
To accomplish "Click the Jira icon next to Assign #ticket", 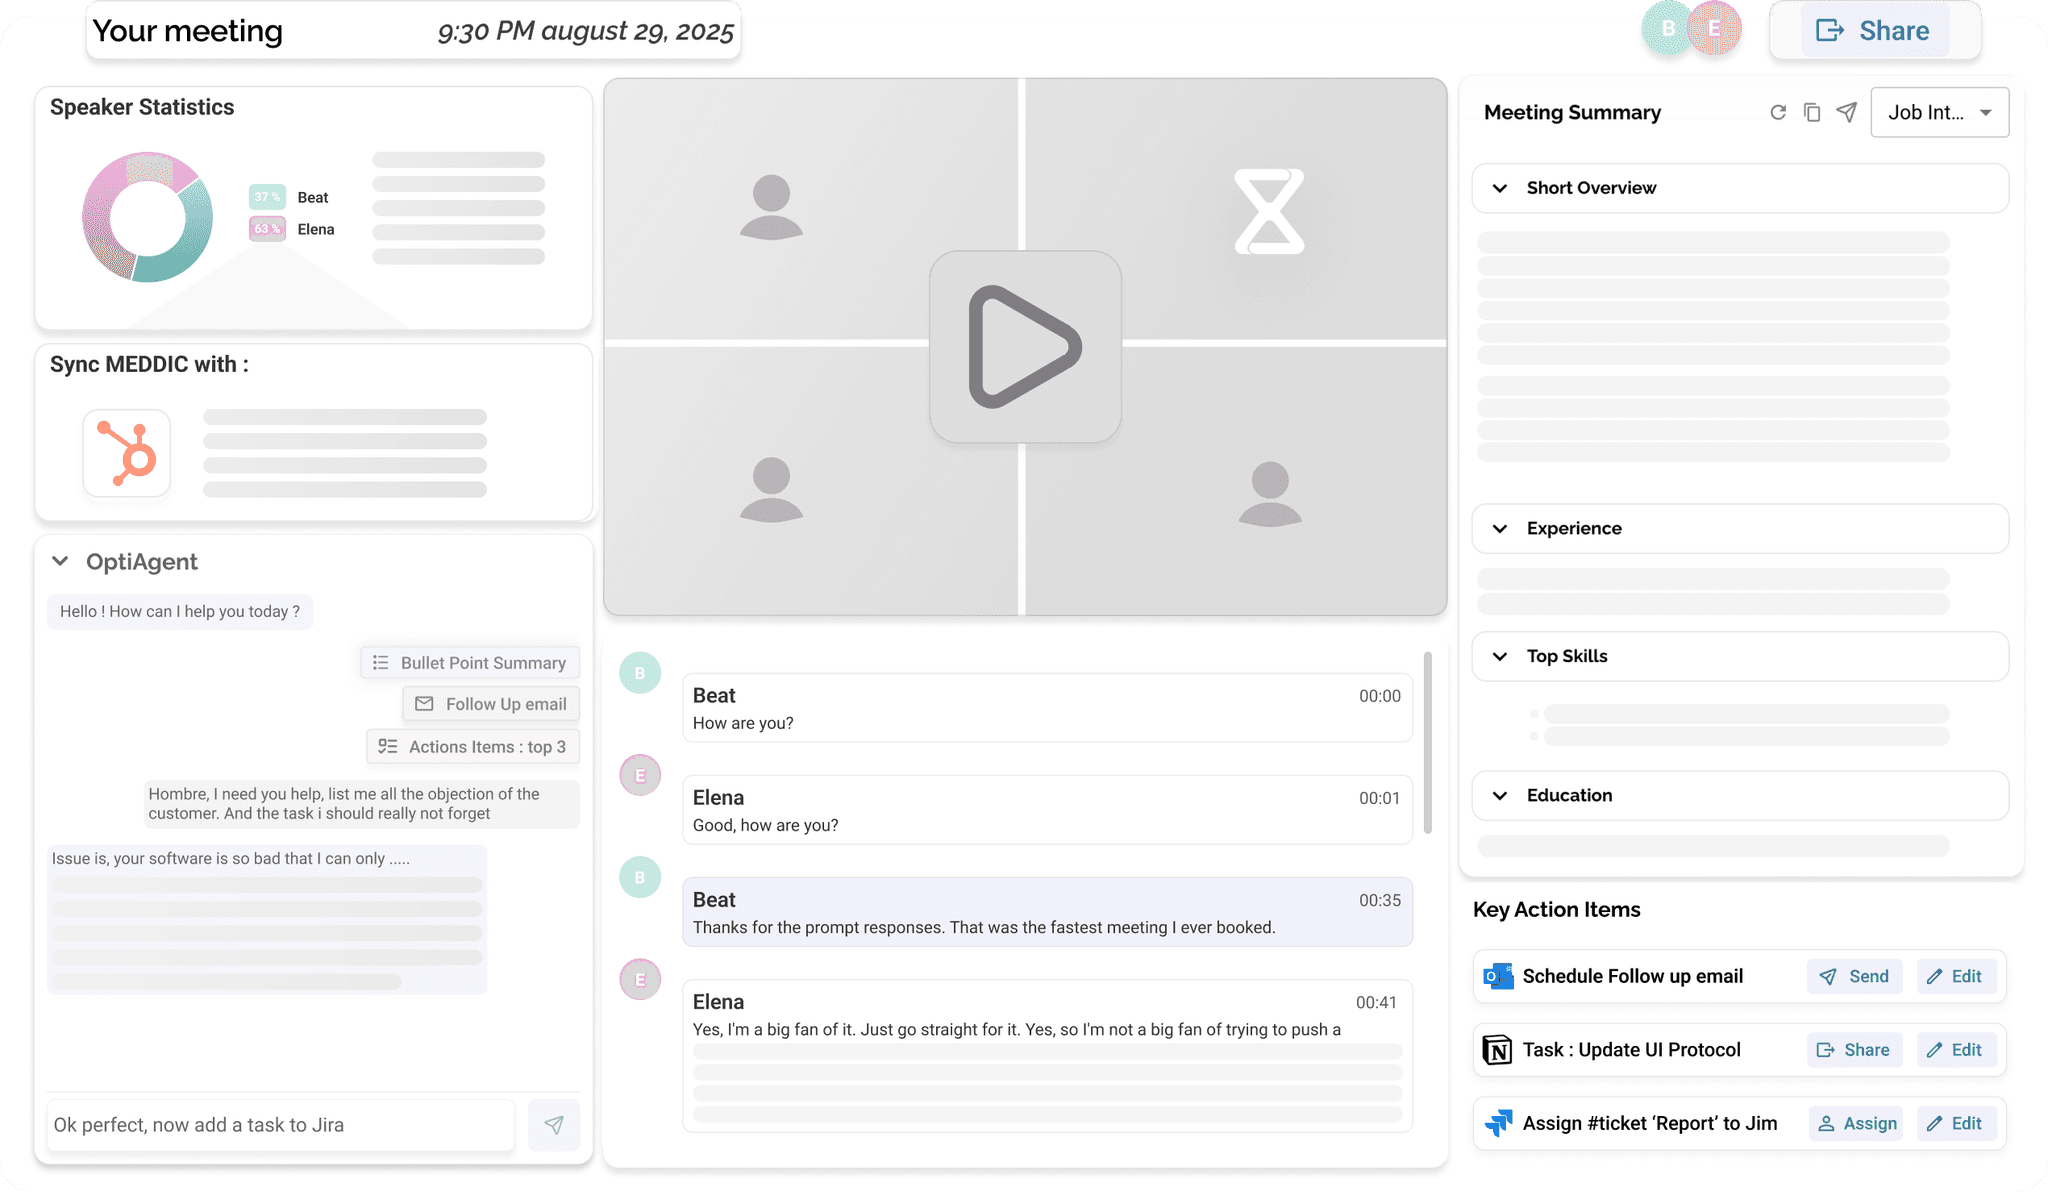I will coord(1497,1123).
